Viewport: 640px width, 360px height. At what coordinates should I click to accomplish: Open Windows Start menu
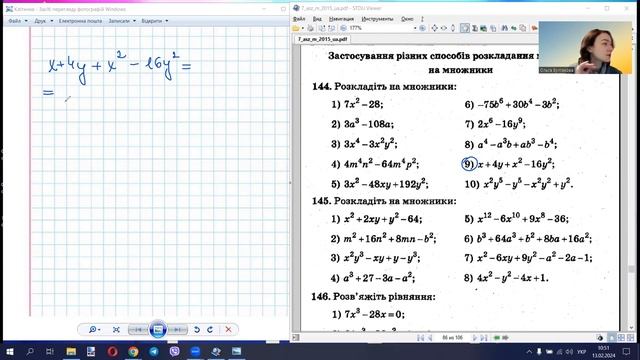[x=10, y=351]
